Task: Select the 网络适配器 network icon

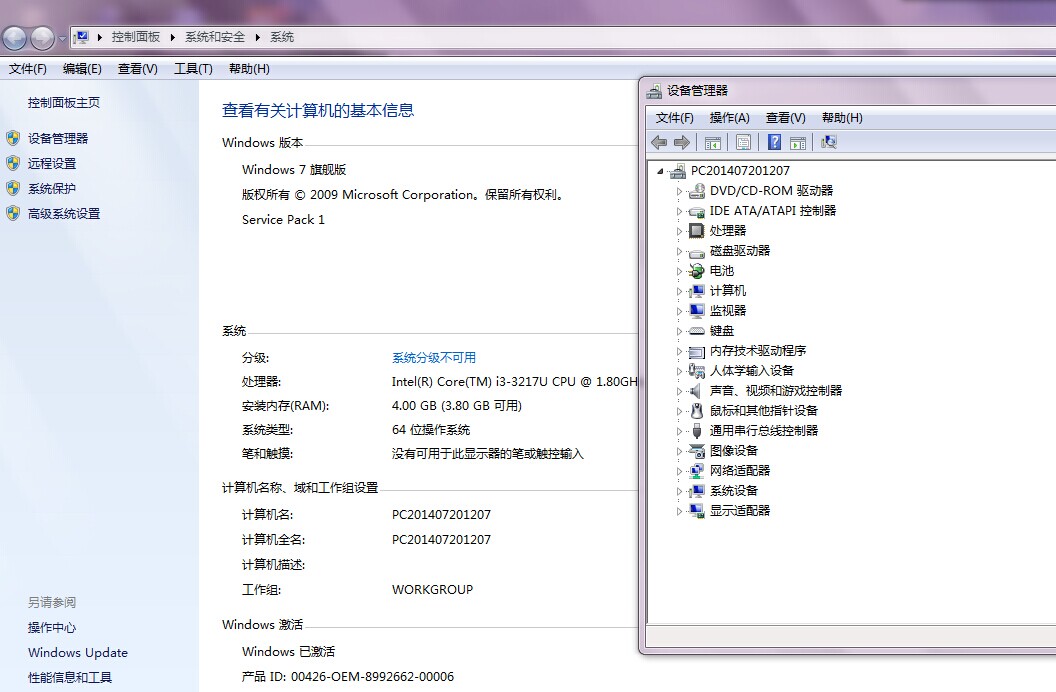Action: click(696, 471)
